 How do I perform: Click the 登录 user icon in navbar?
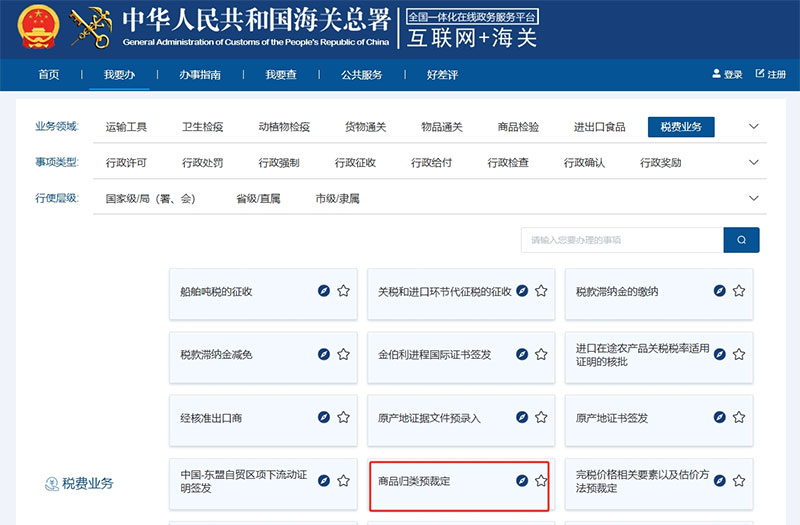click(716, 74)
